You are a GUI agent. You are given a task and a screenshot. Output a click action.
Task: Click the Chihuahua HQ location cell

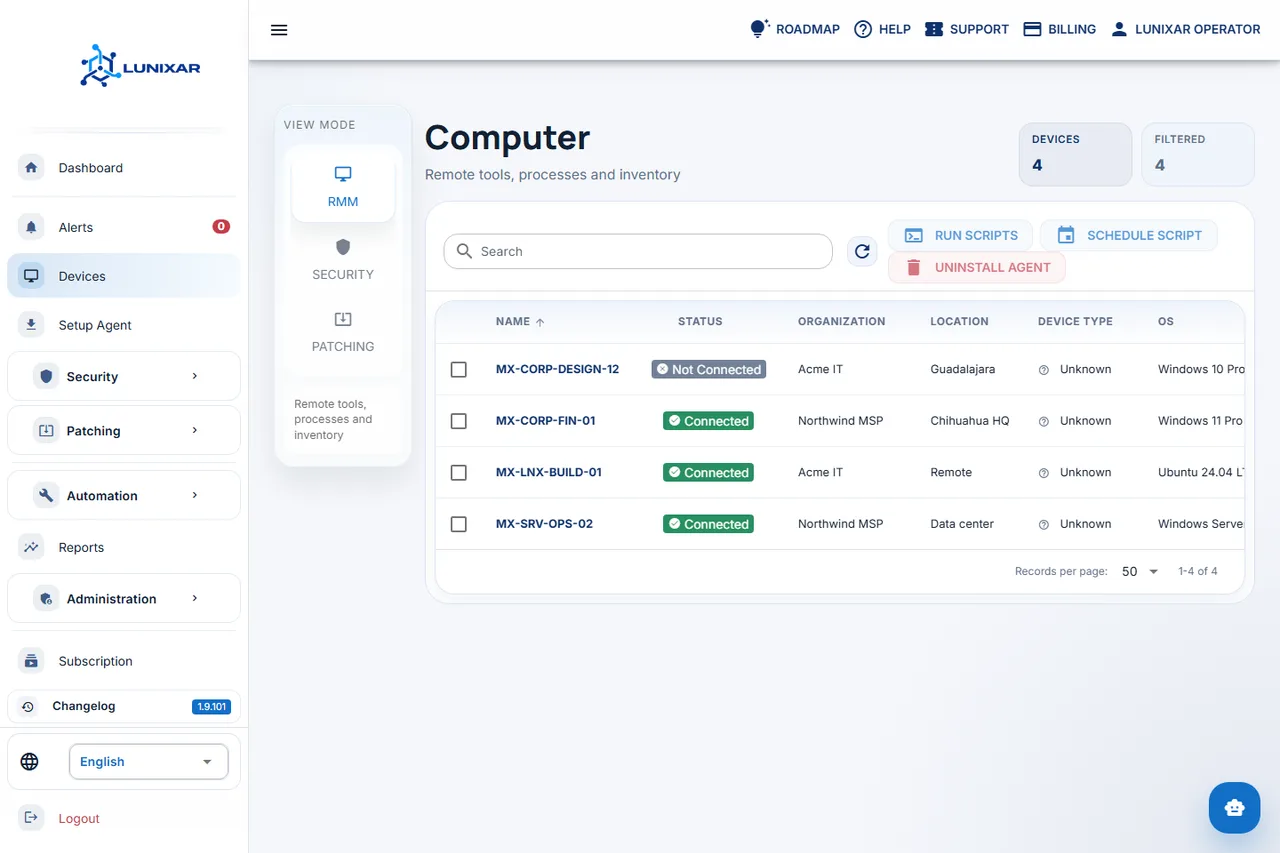point(970,421)
